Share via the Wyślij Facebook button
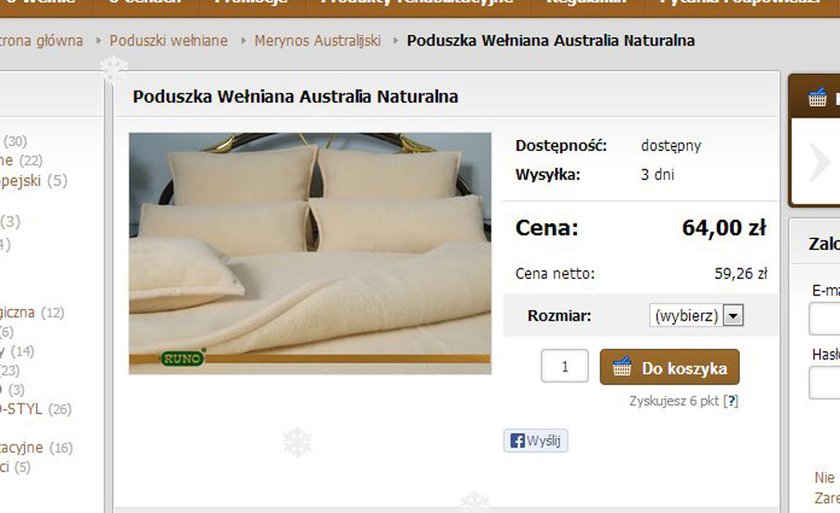 click(536, 441)
